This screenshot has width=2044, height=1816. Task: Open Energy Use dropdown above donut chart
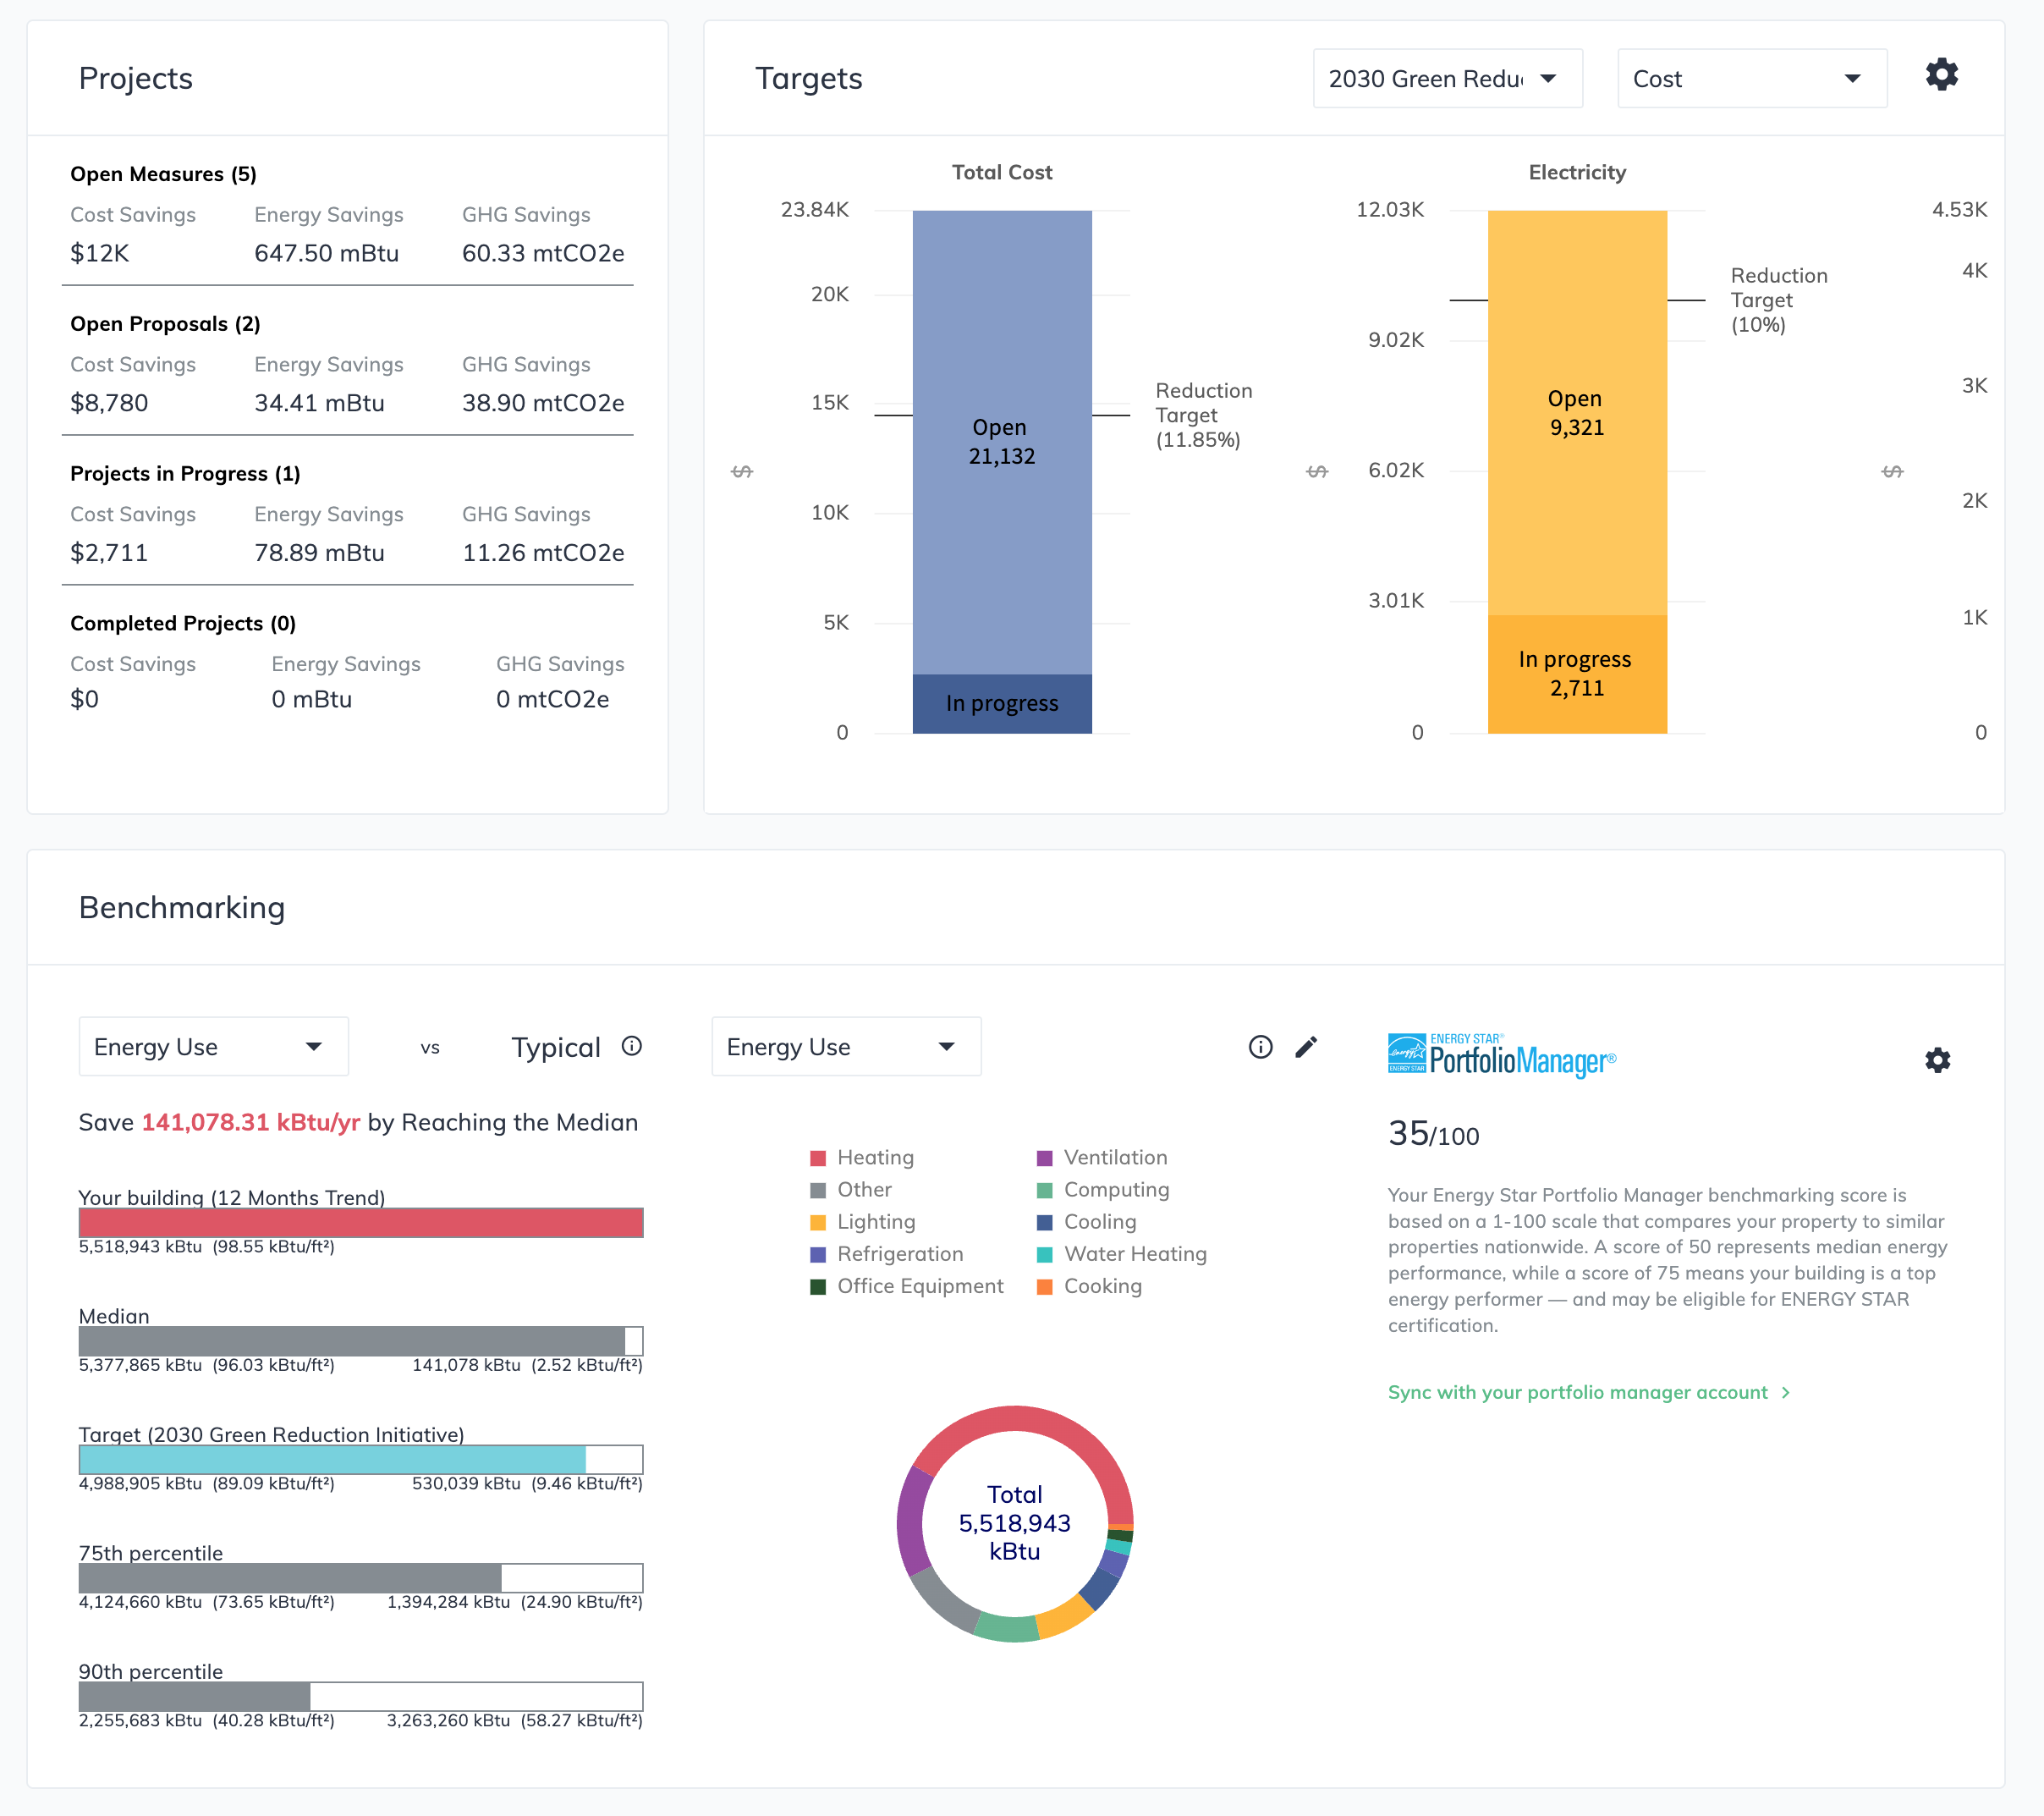(845, 1047)
